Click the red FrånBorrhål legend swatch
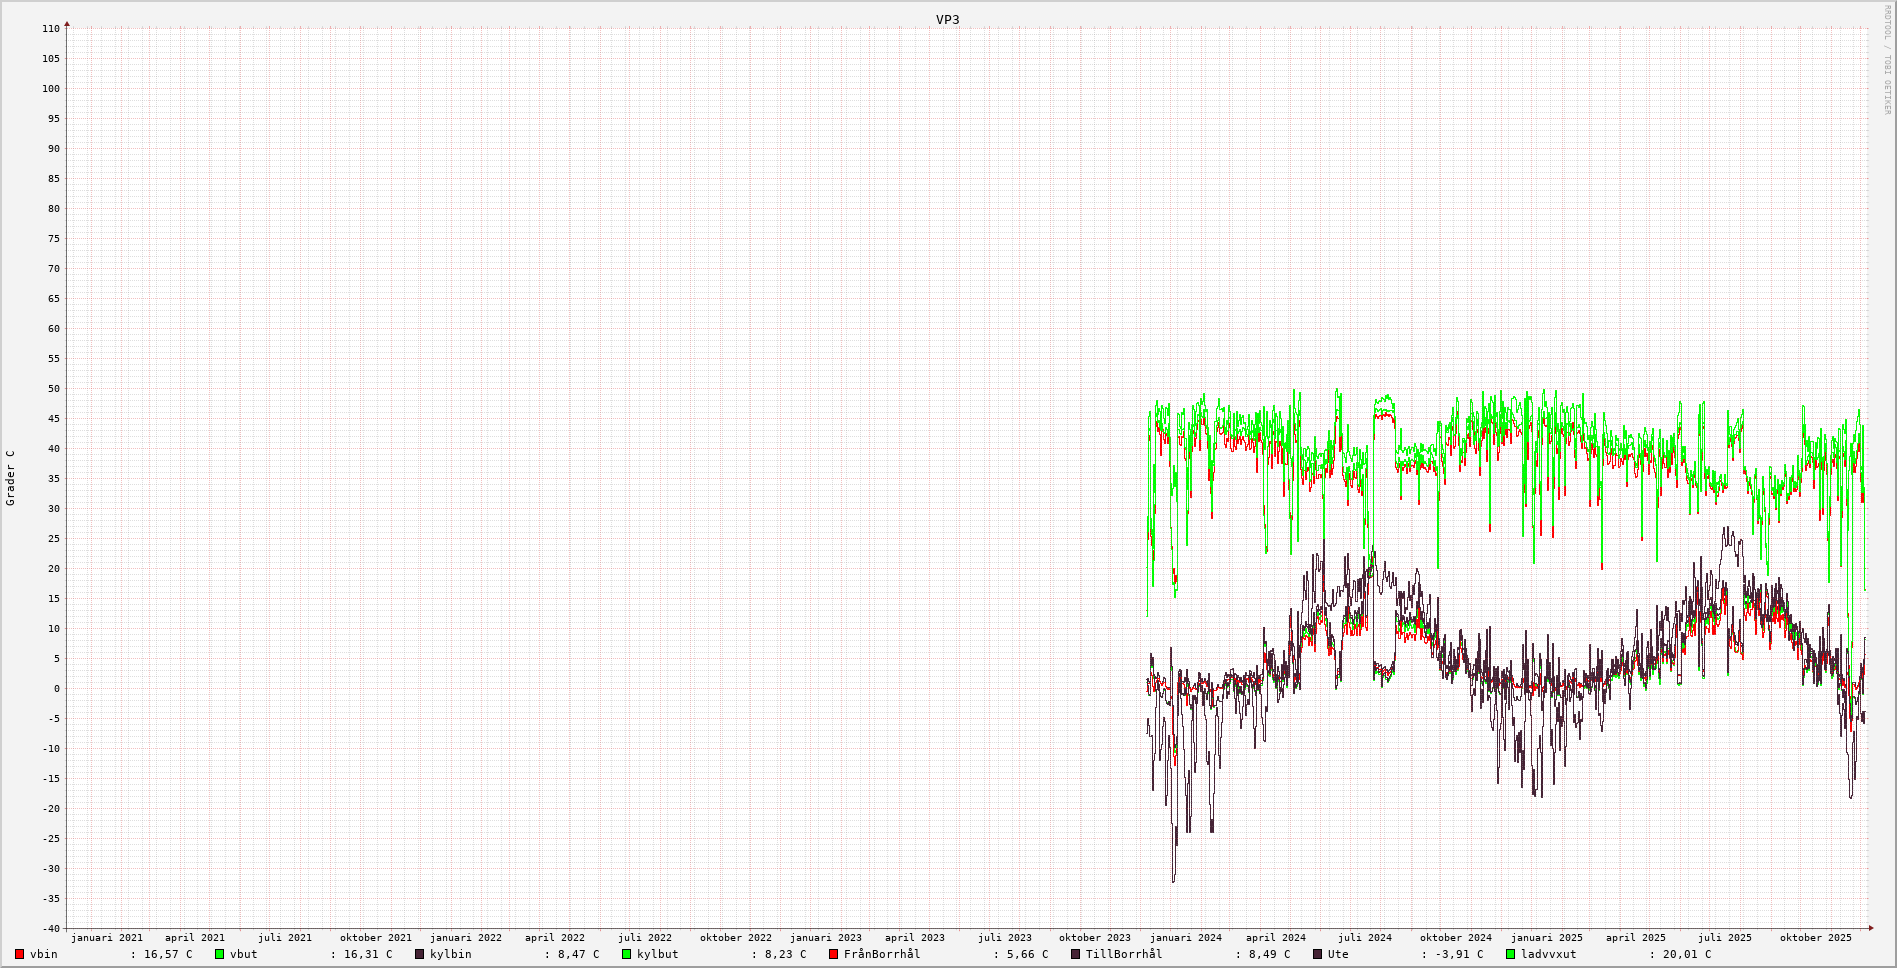 833,954
